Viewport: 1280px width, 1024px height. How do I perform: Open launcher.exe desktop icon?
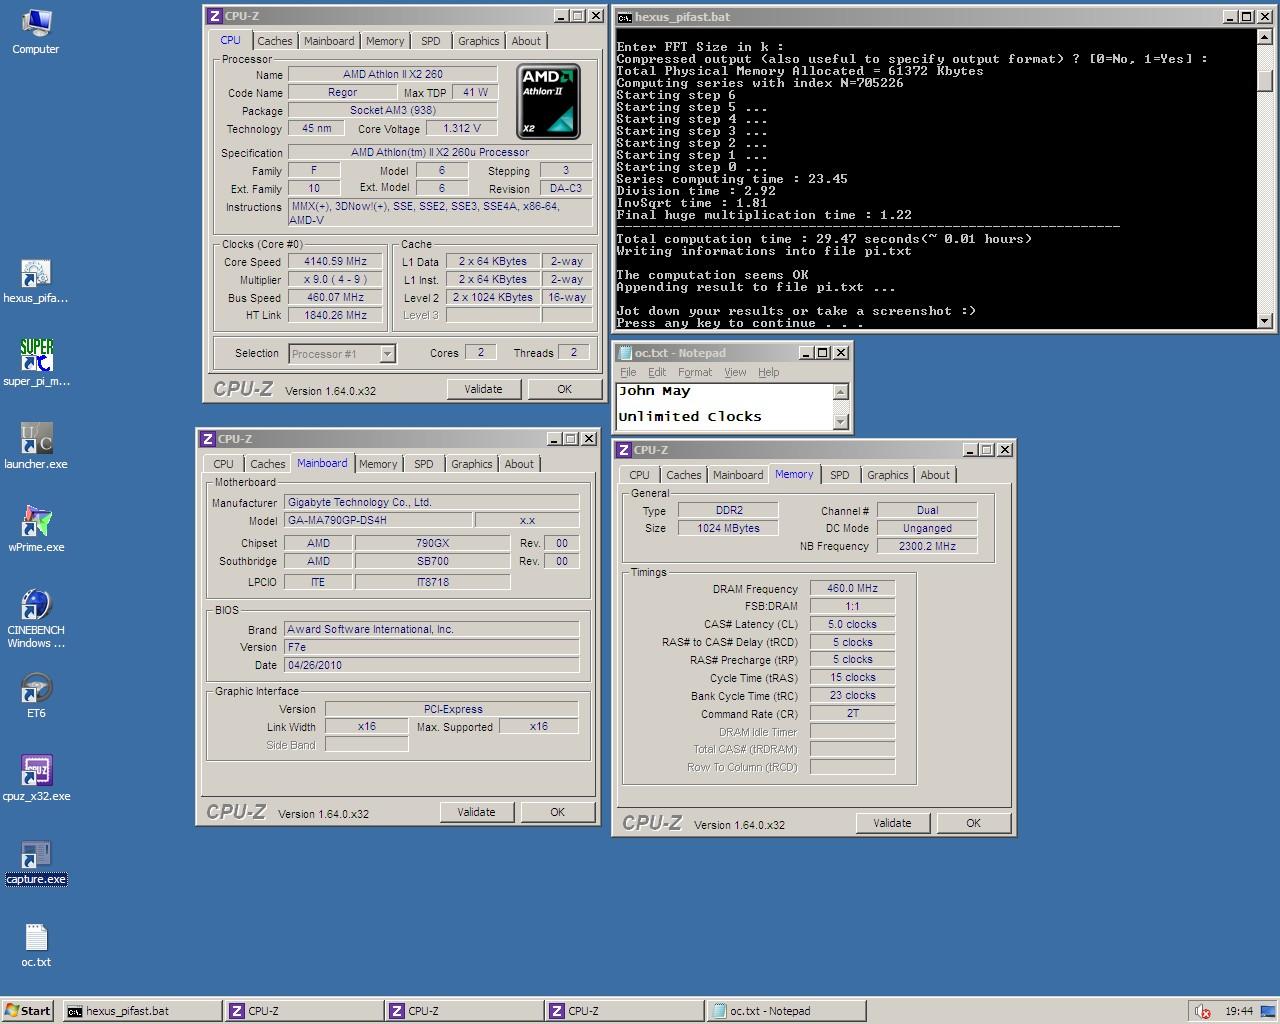click(36, 446)
